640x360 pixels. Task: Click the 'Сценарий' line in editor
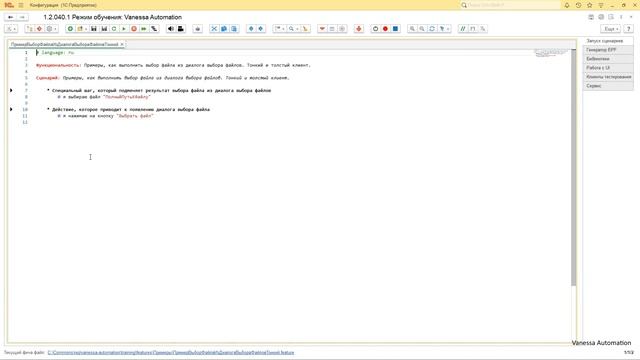point(162,78)
